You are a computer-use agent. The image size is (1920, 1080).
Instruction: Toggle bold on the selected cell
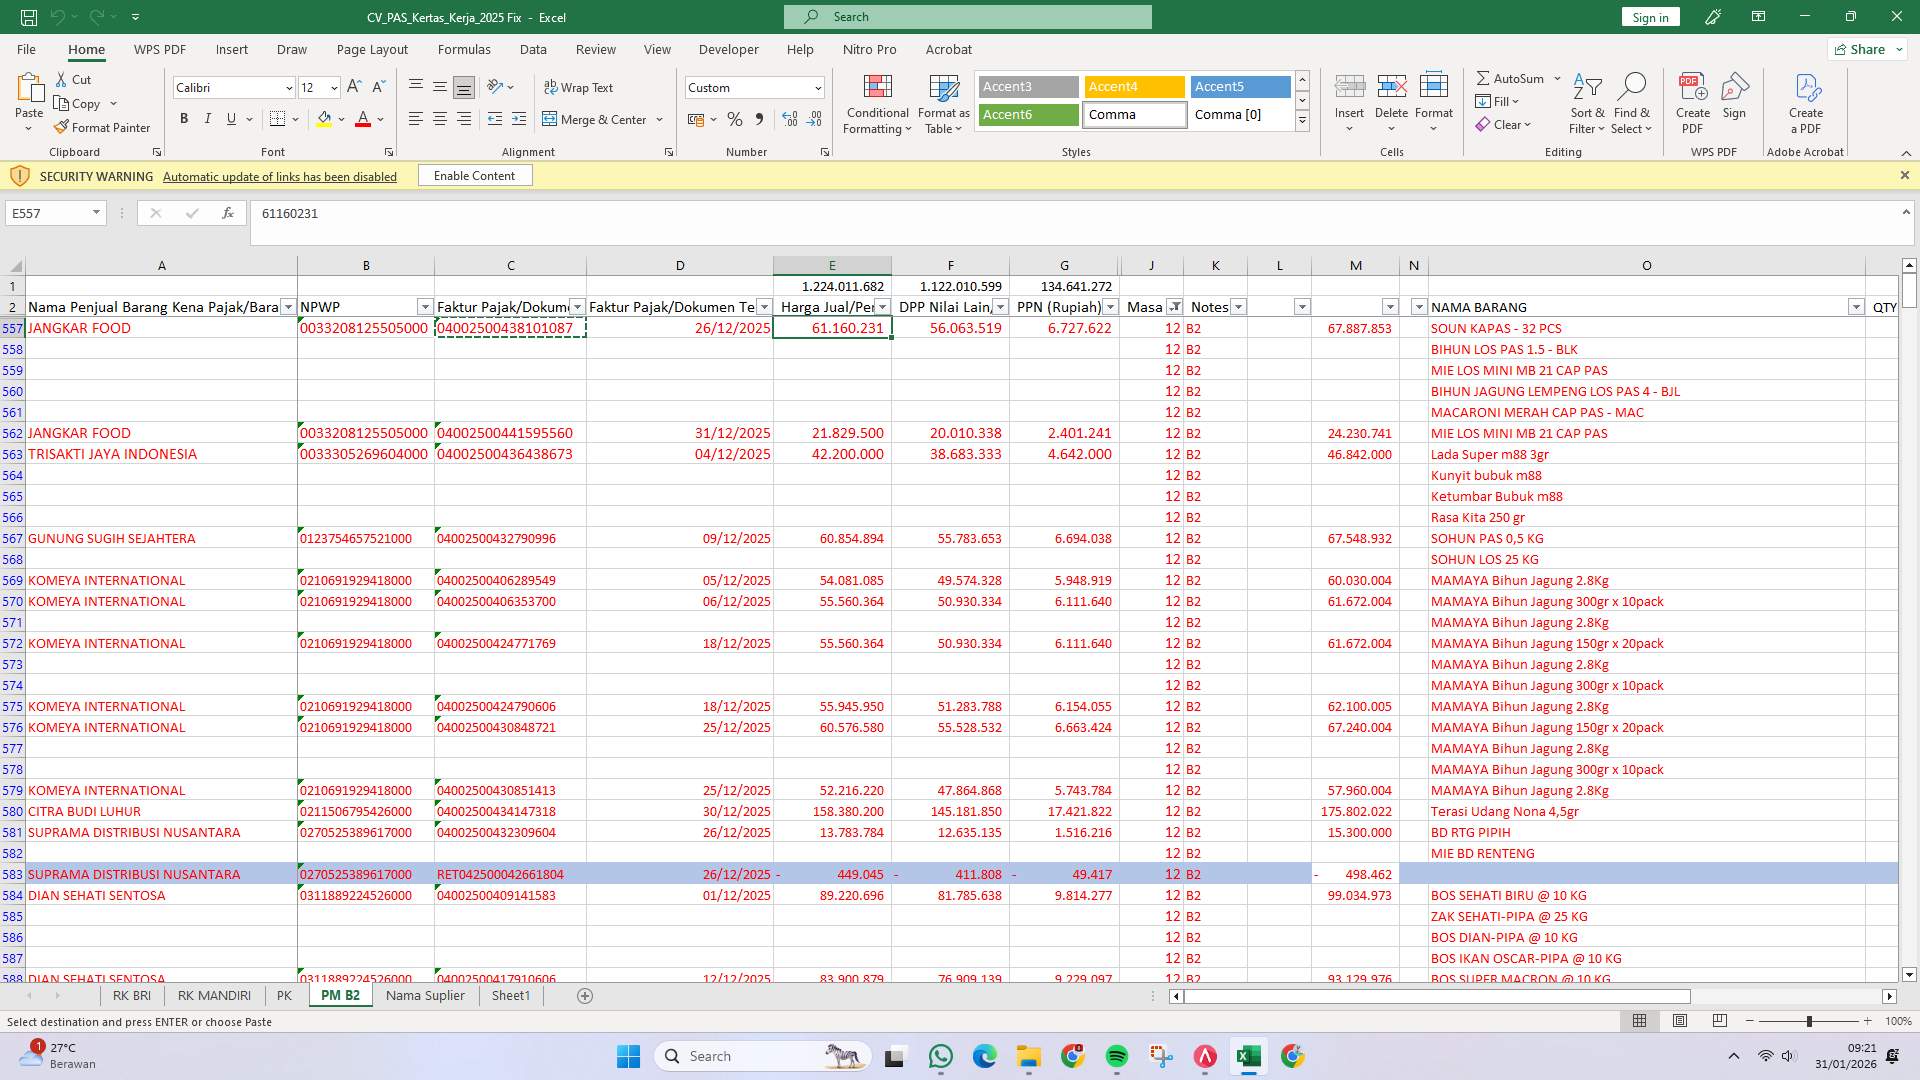(184, 119)
